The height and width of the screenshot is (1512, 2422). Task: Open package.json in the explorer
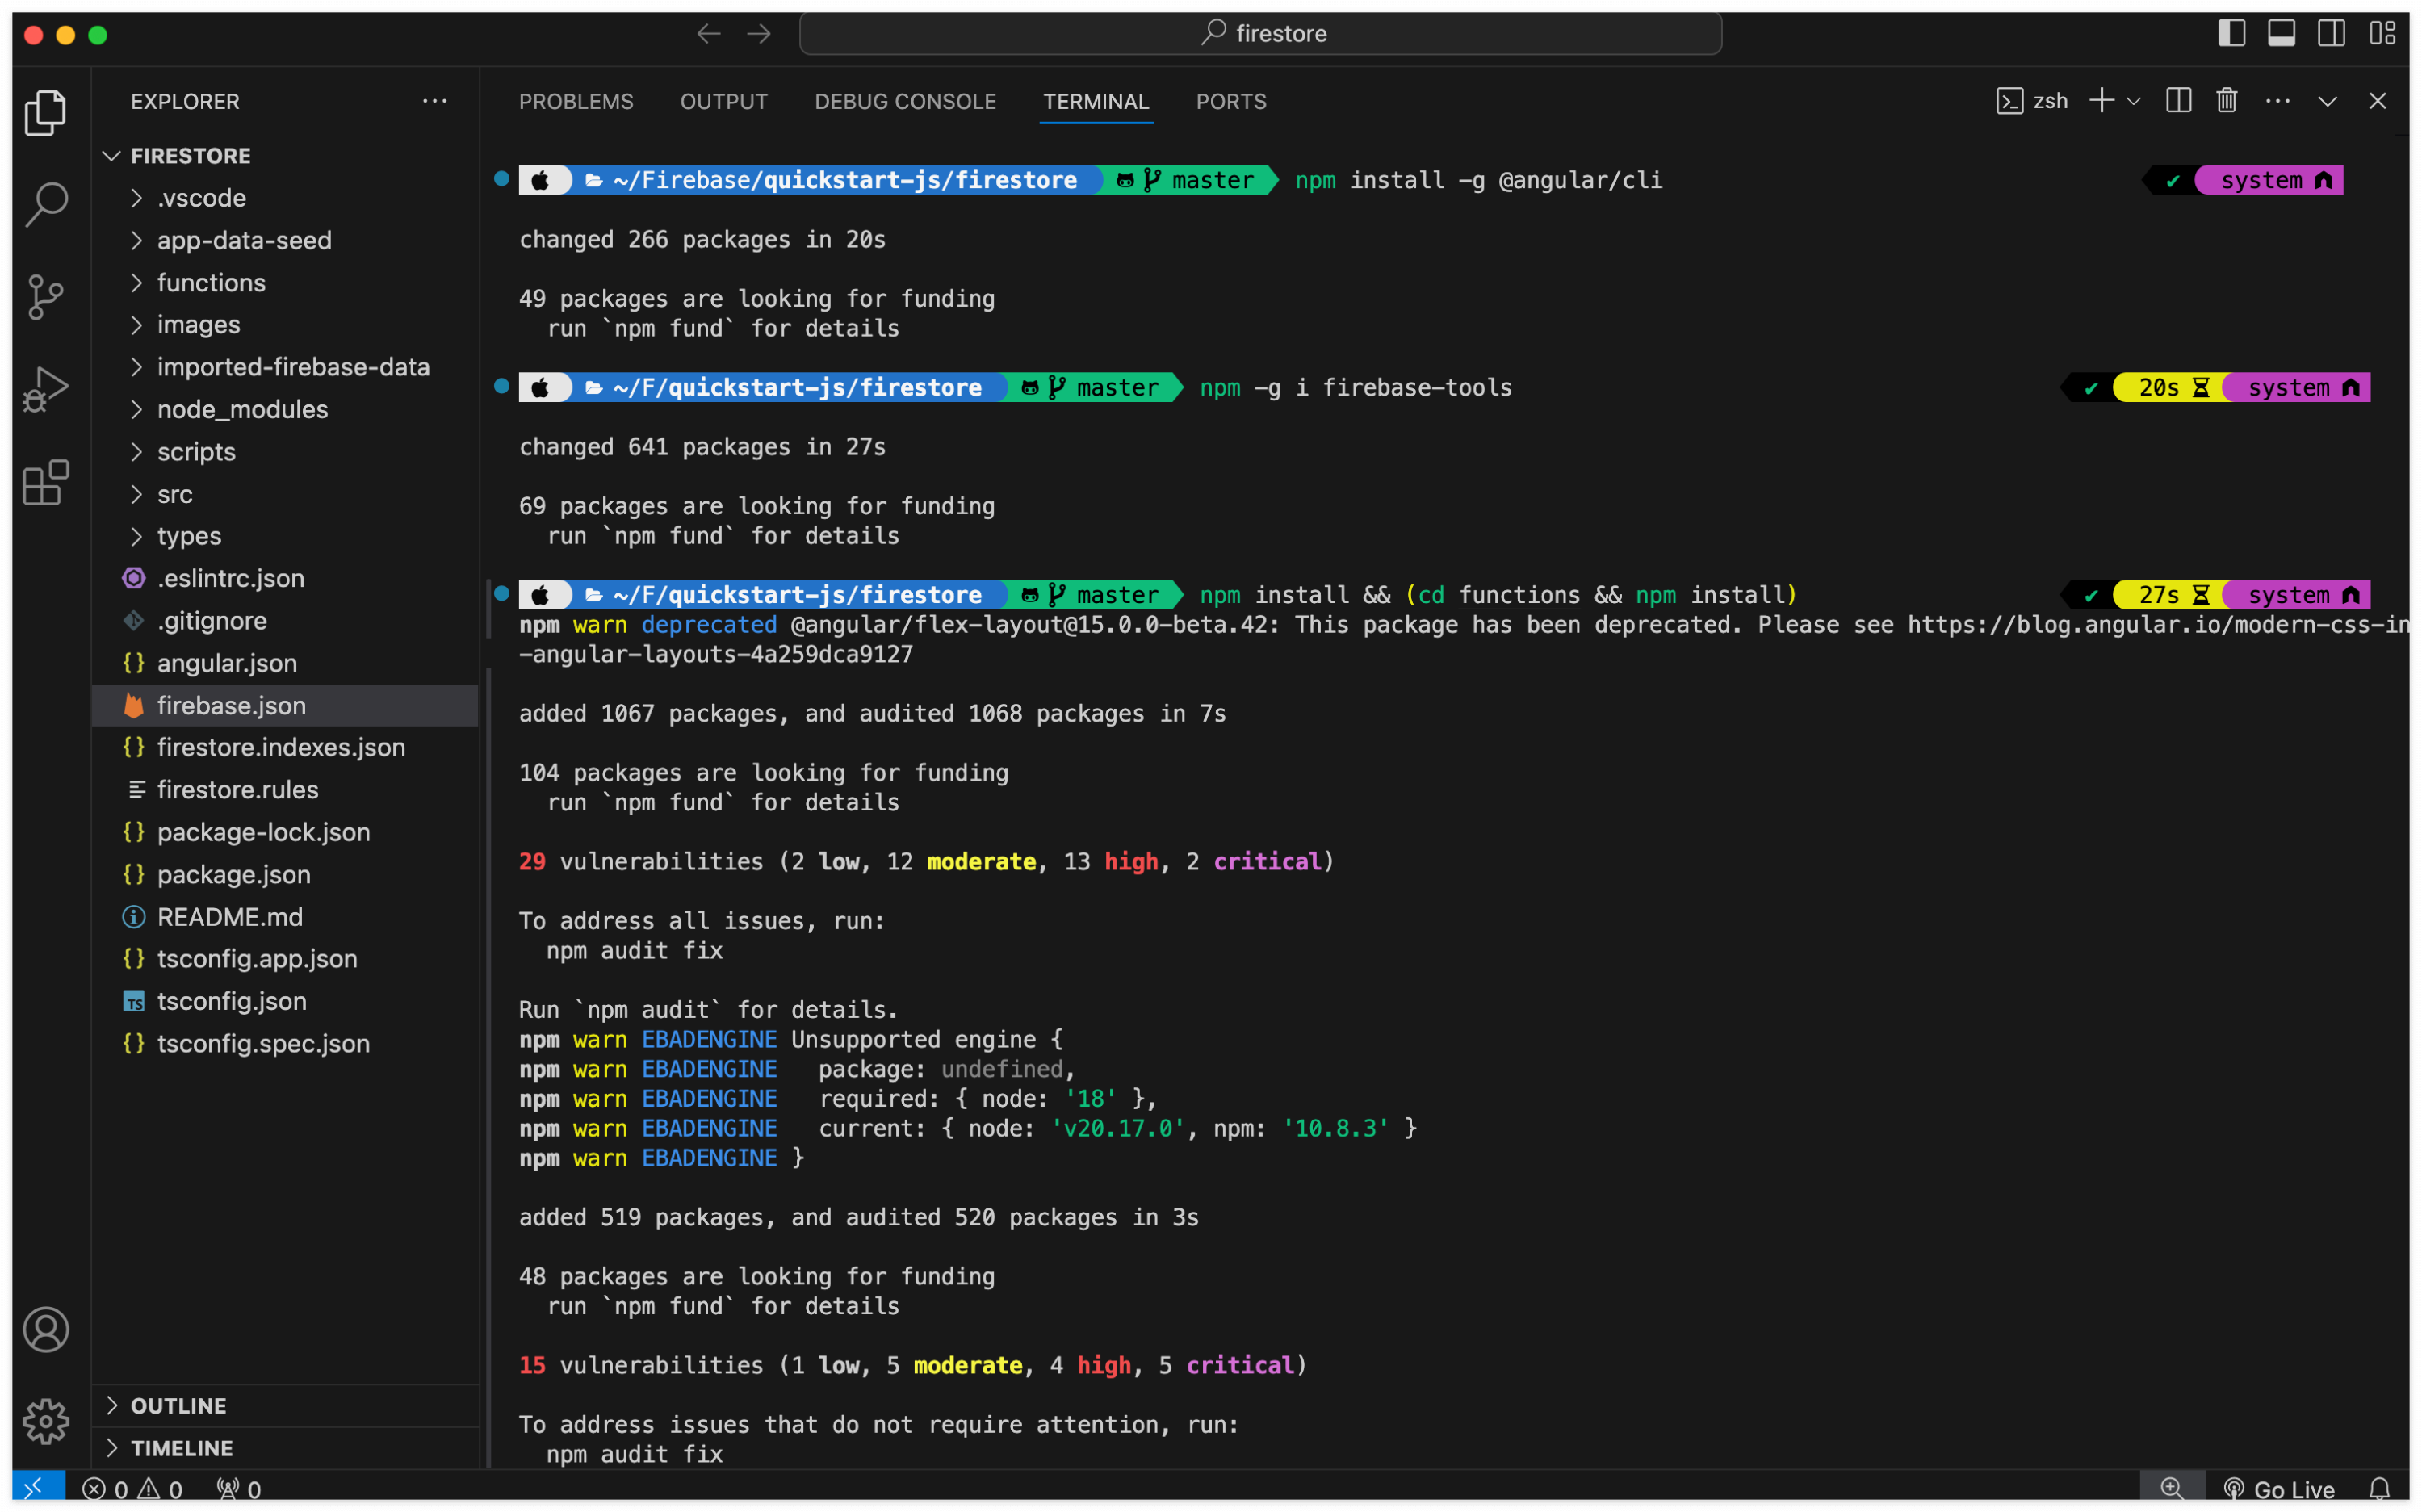233,874
